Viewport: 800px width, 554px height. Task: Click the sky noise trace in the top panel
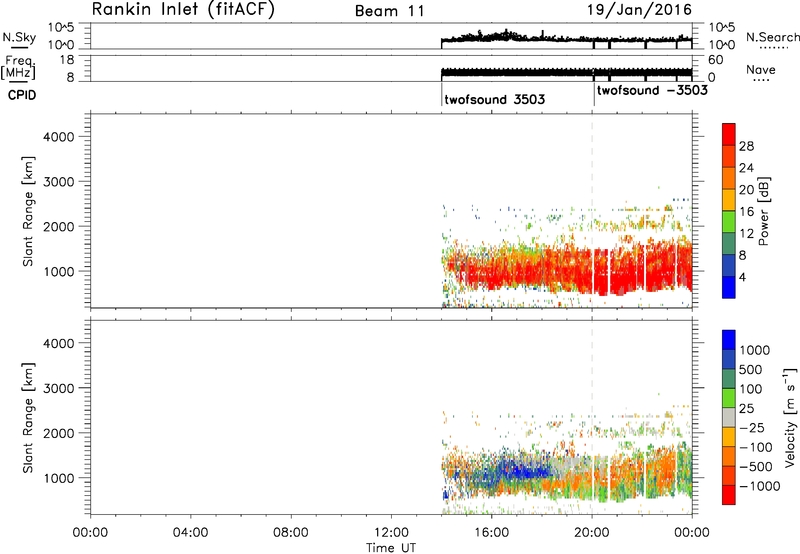566,38
